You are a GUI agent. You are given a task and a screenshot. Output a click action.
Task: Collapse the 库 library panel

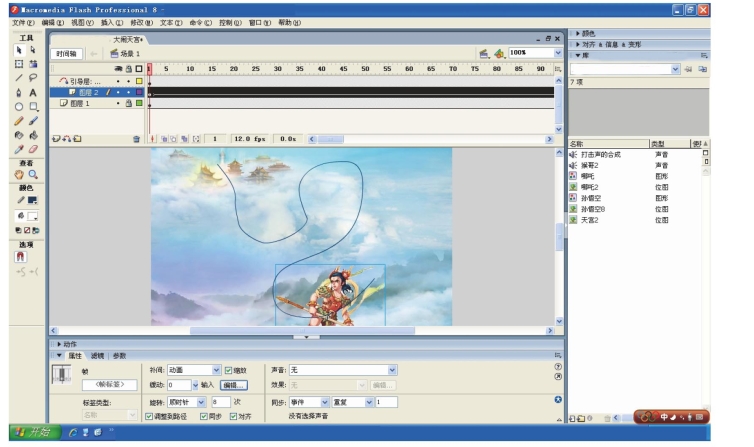(578, 55)
